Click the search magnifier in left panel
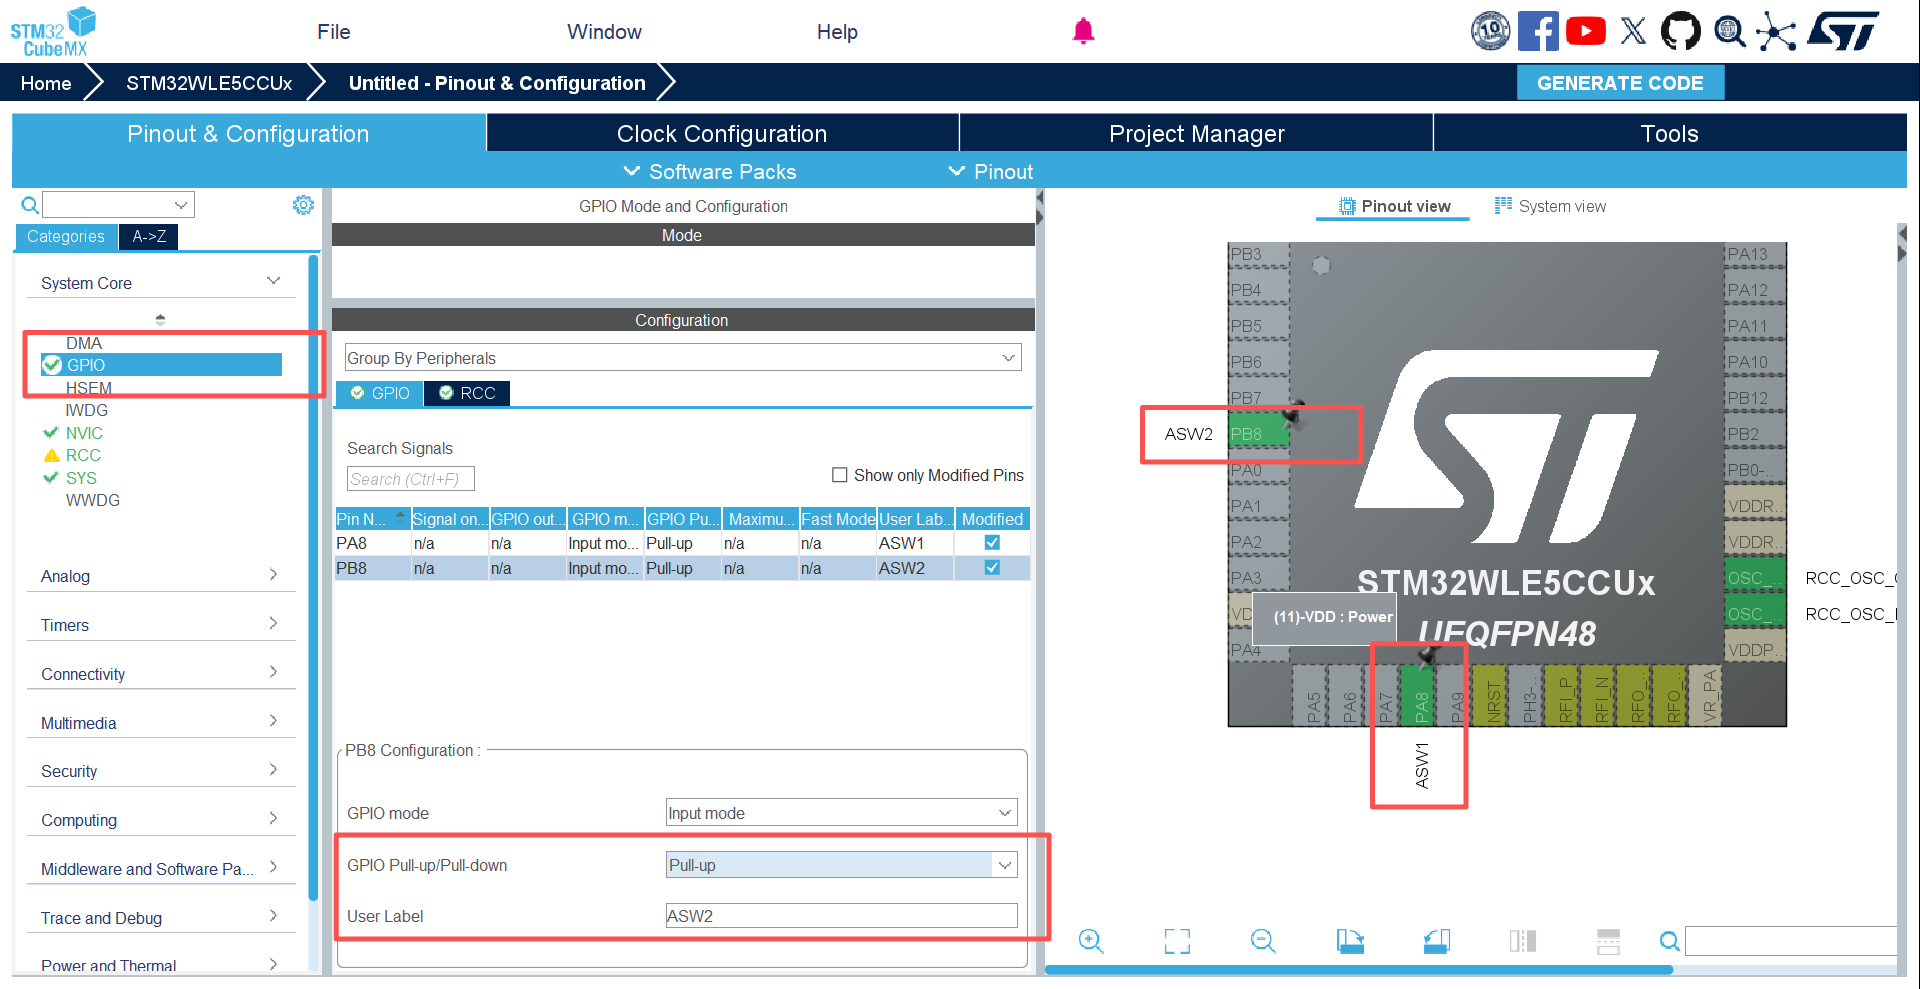The image size is (1920, 989). [30, 205]
